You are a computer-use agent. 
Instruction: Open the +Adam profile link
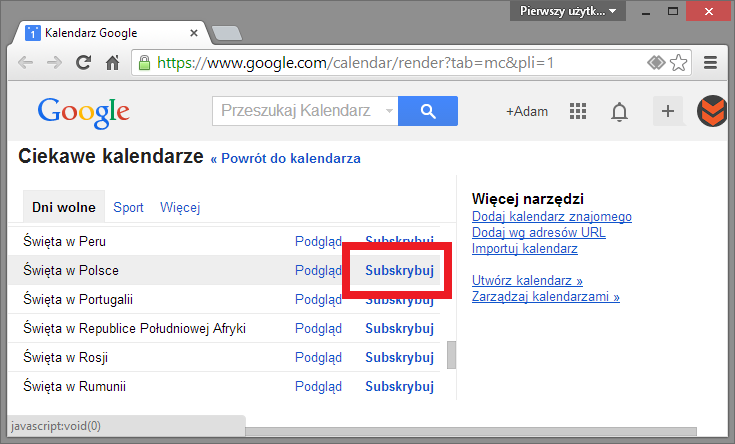point(527,112)
